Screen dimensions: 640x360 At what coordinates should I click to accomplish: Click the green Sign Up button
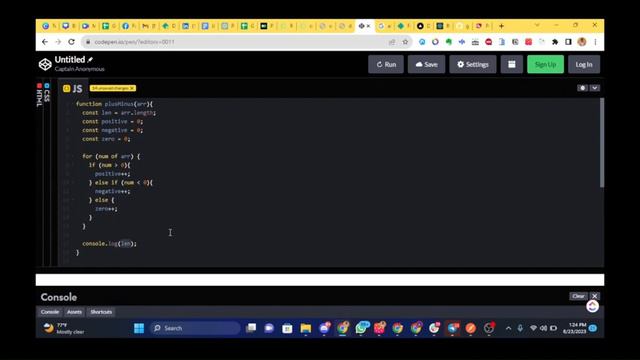[x=545, y=64]
